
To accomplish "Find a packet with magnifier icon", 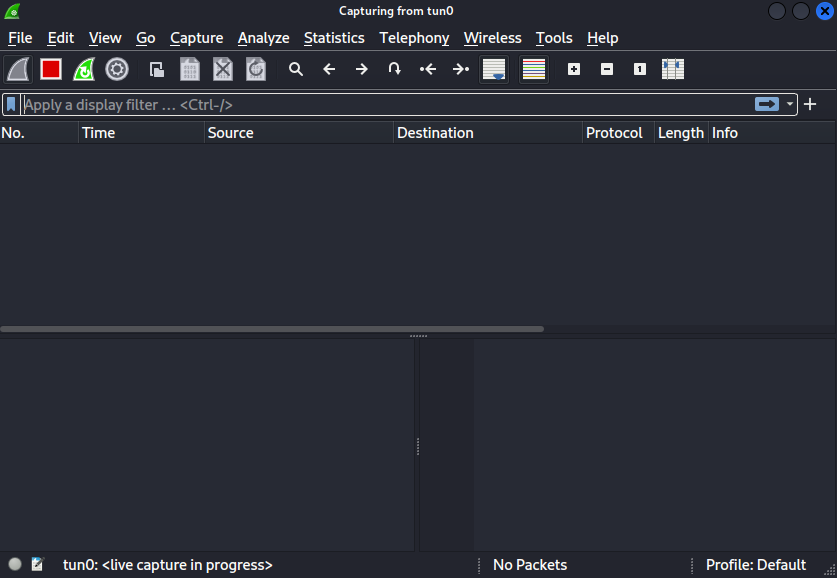I will [x=296, y=69].
